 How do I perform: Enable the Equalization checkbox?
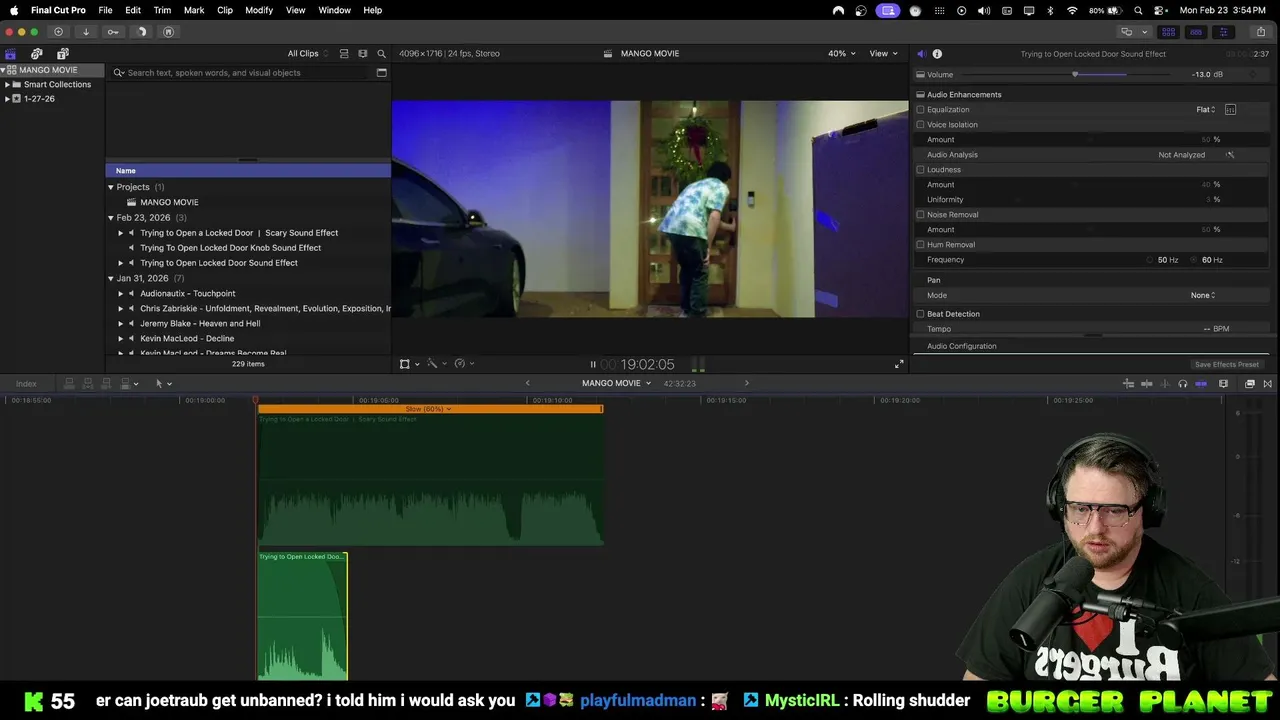(920, 110)
